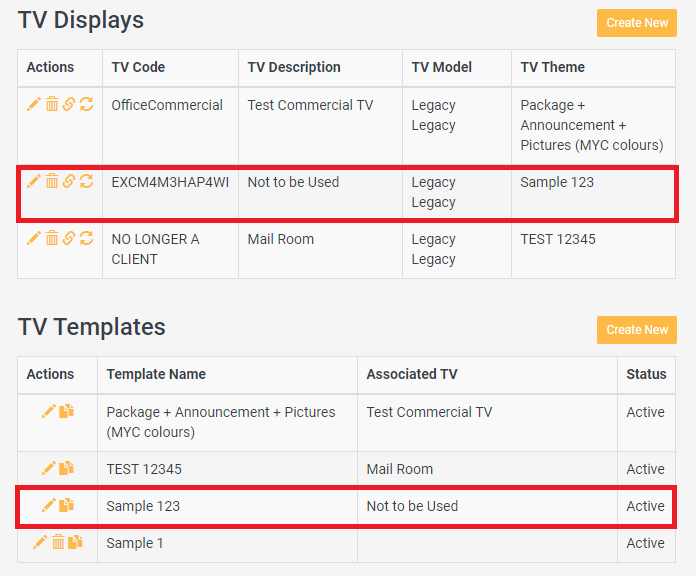Duplicate the TEST 12345 template

(x=66, y=468)
